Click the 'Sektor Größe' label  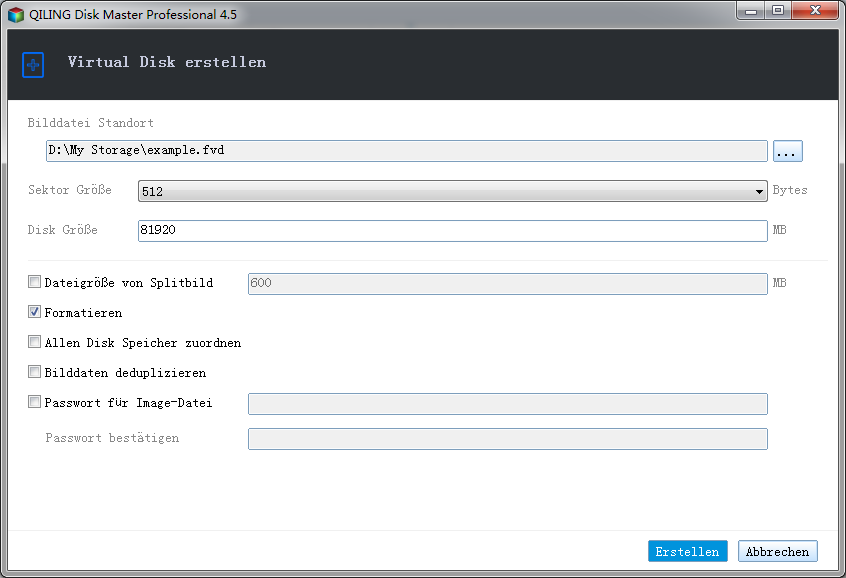70,190
